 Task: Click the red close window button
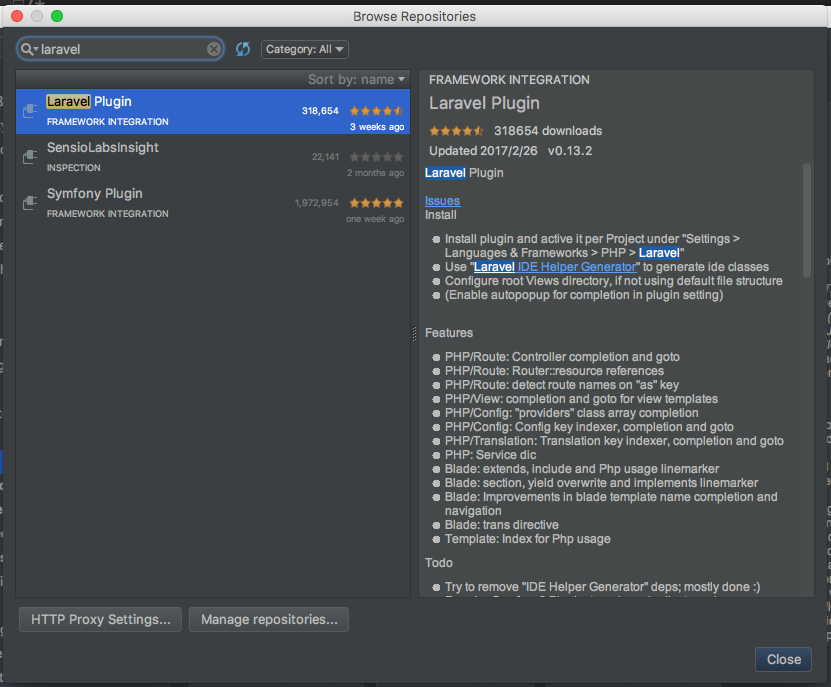pos(17,16)
